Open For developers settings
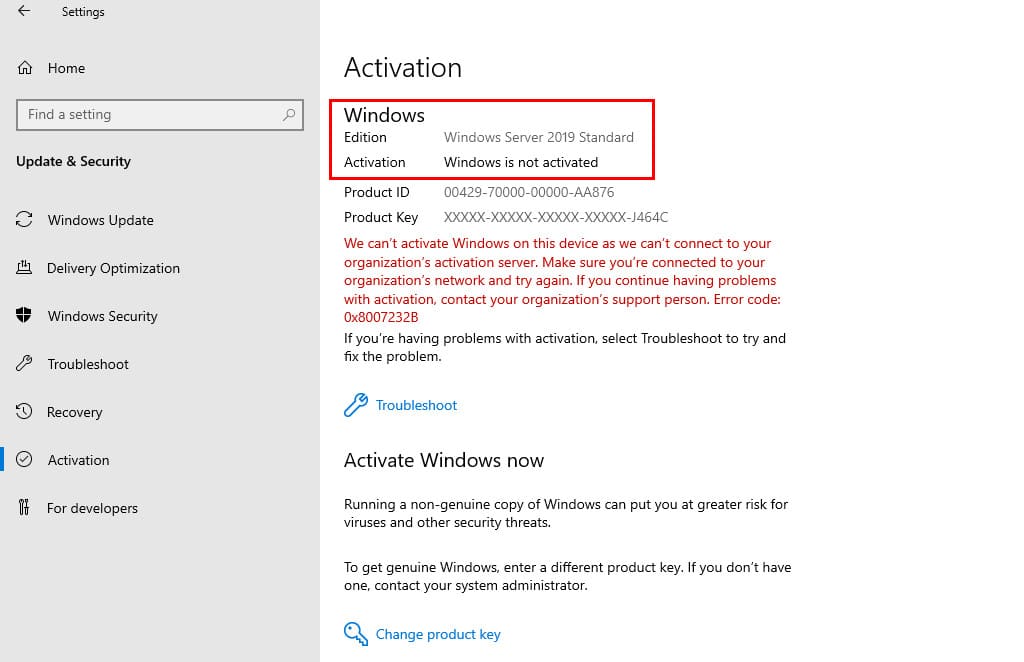Viewport: 1024px width, 662px height. click(92, 509)
